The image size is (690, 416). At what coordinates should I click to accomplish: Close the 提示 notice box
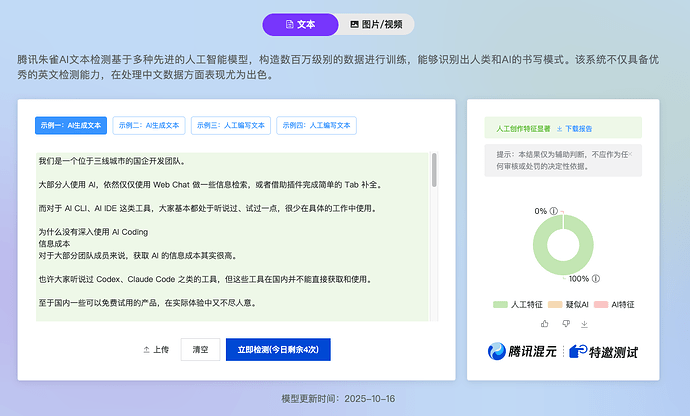[x=631, y=154]
